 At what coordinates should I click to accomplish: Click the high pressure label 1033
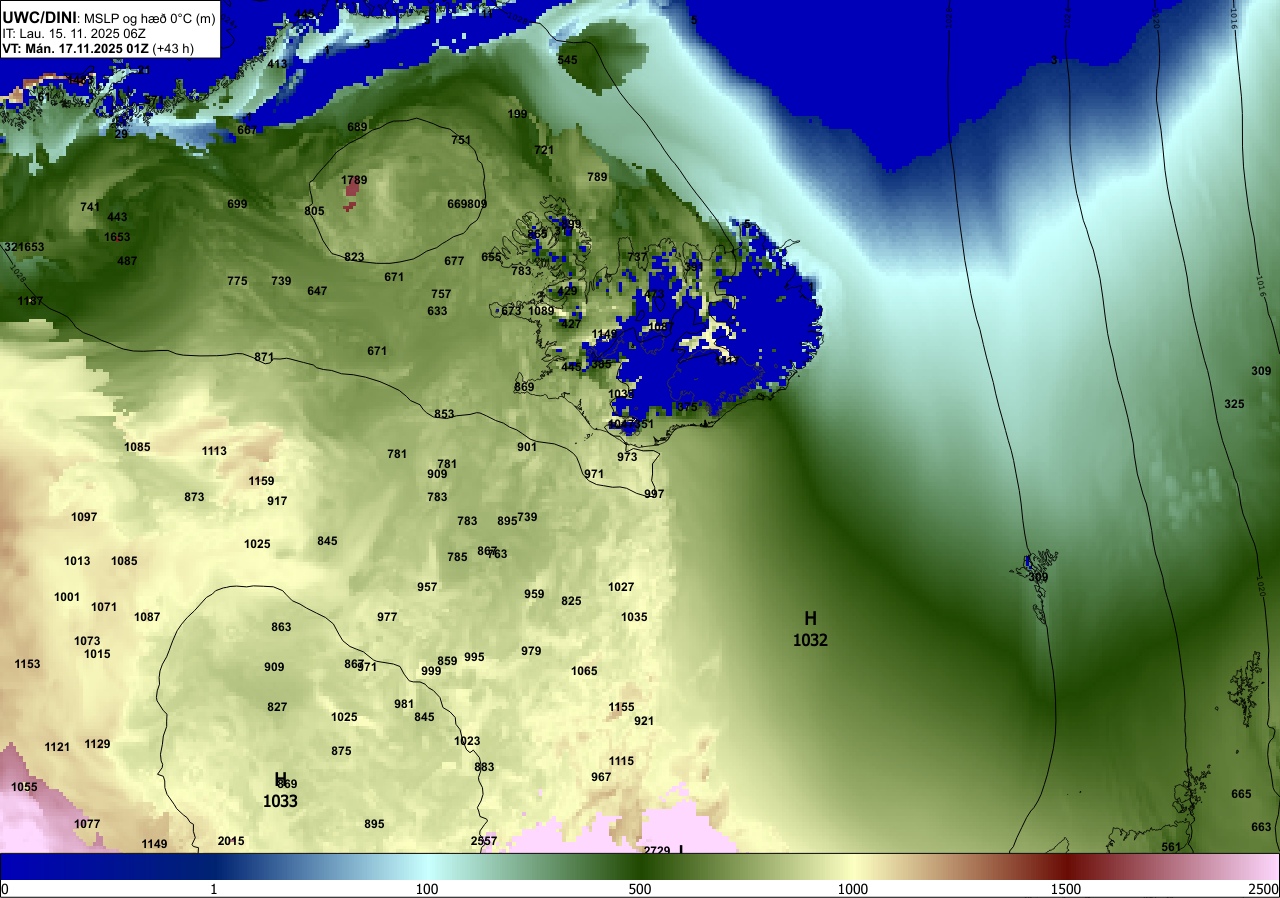click(x=280, y=801)
